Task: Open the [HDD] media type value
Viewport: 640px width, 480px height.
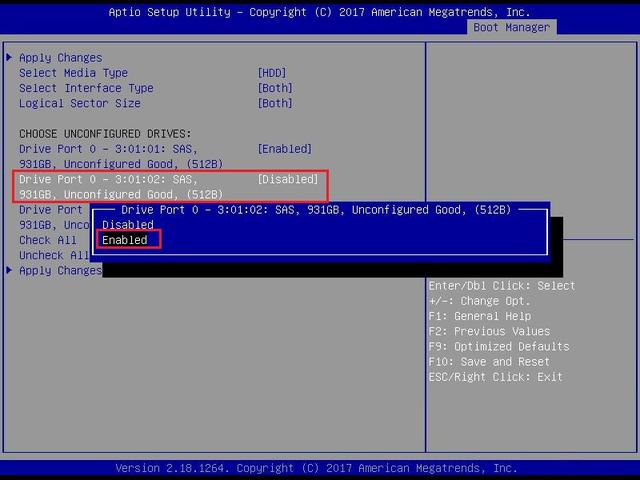Action: 271,73
